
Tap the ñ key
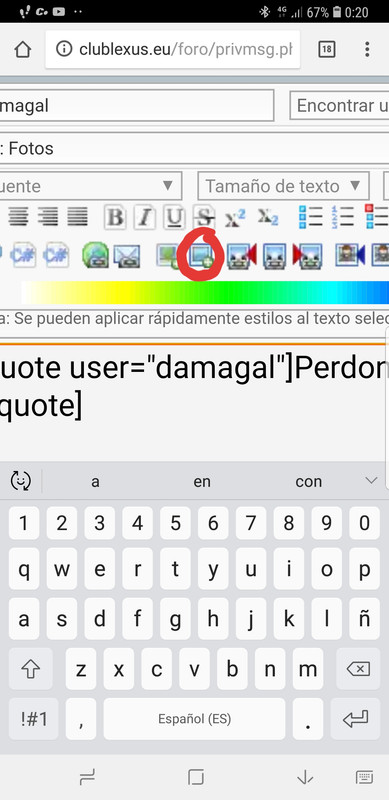364,619
